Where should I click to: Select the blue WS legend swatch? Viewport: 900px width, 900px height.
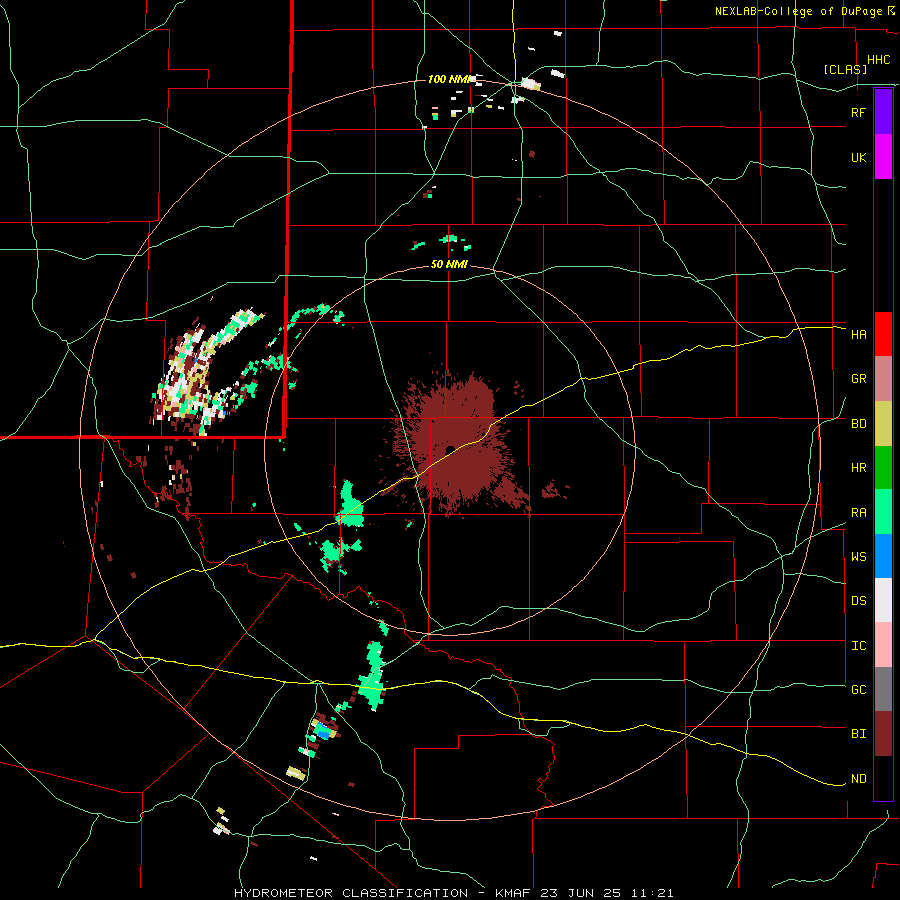[883, 556]
